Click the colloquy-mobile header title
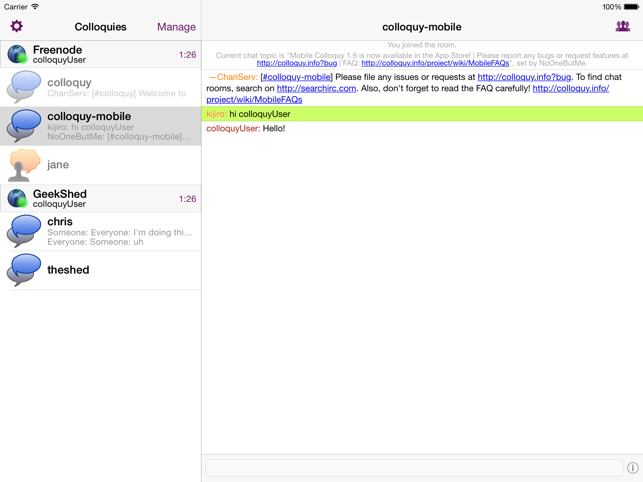This screenshot has height=482, width=643. click(x=422, y=27)
